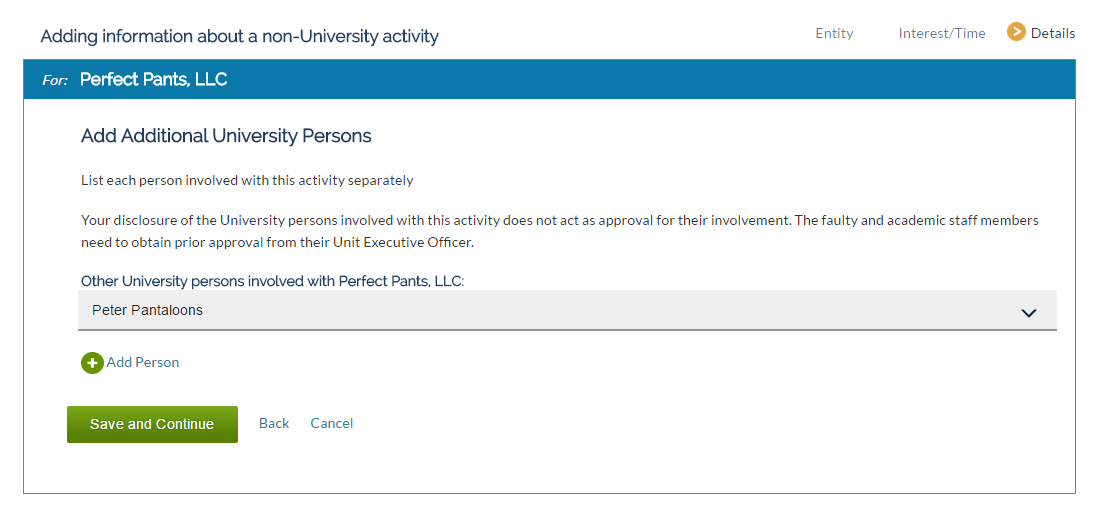Click the Adding information about non-University activity title
Viewport: 1101px width, 528px height.
239,36
